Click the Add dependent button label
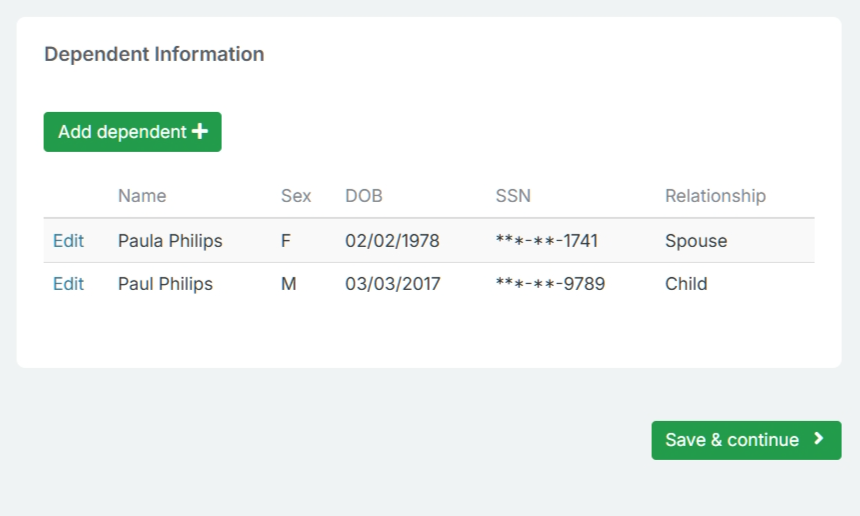Image resolution: width=860 pixels, height=516 pixels. [x=122, y=132]
